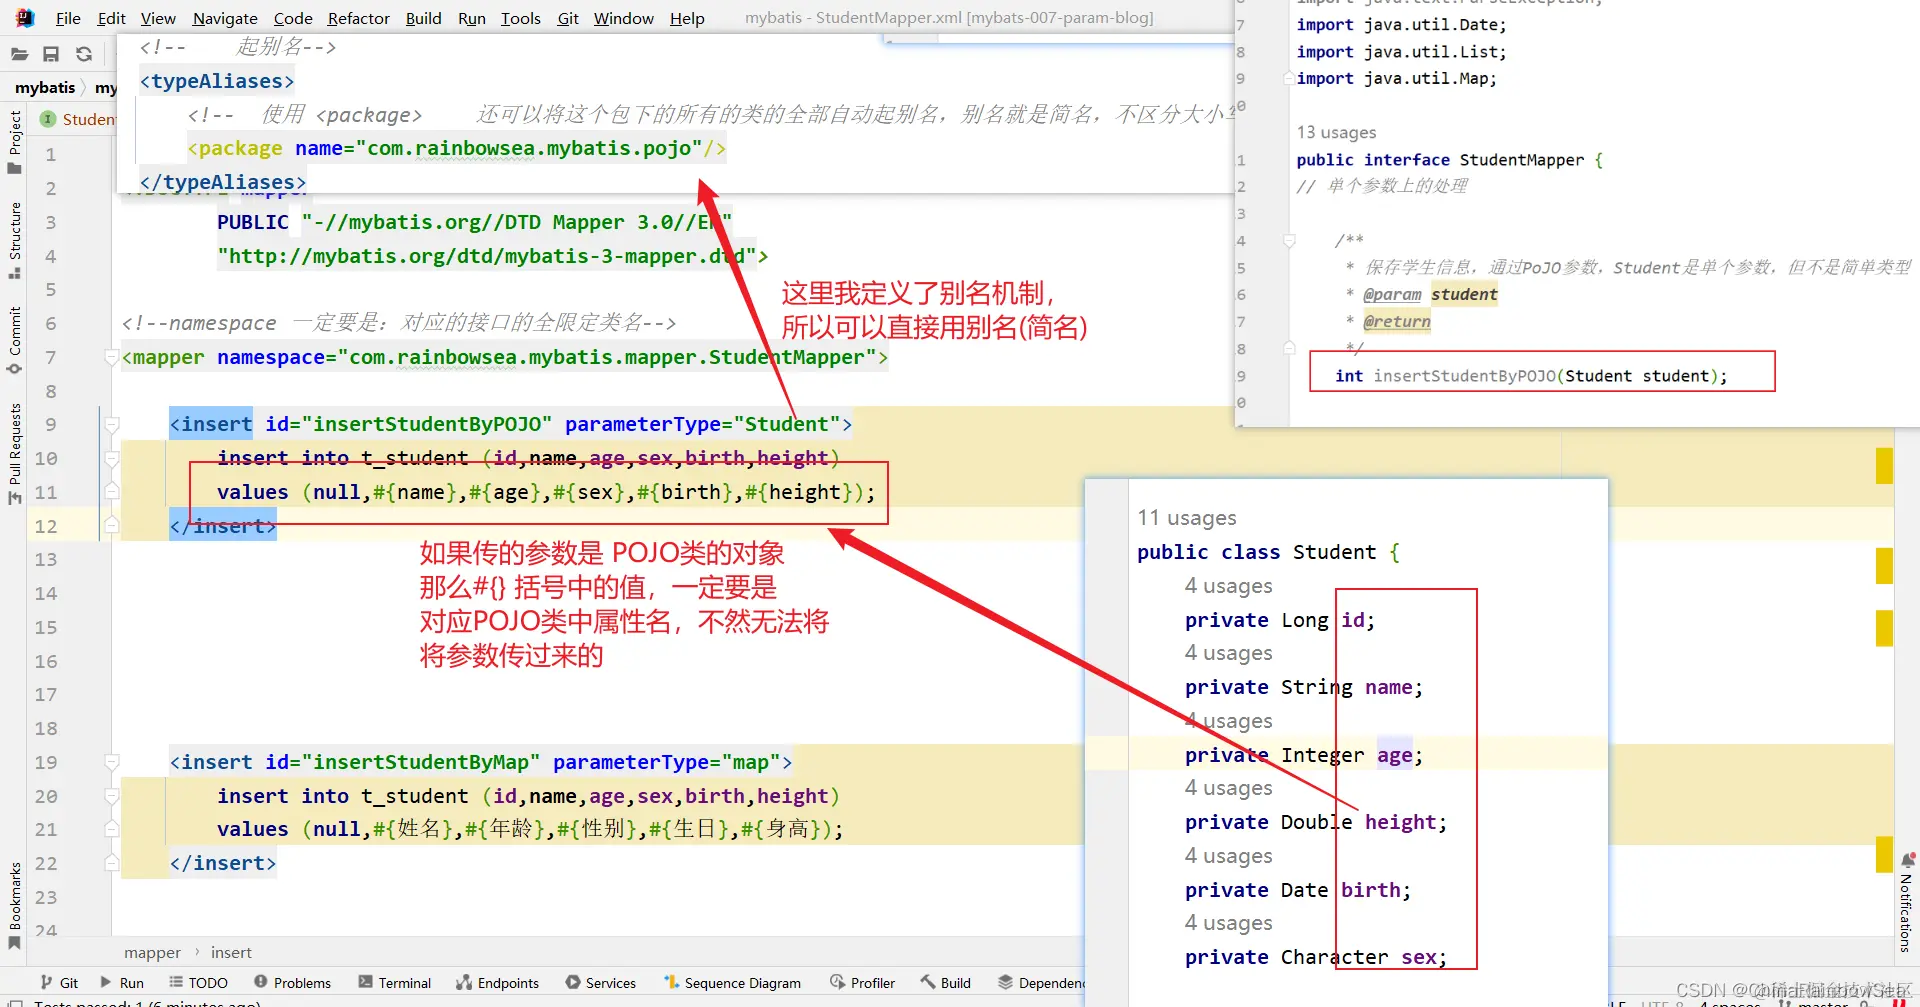
Task: Click the Open folder toolbar icon
Action: [x=19, y=54]
